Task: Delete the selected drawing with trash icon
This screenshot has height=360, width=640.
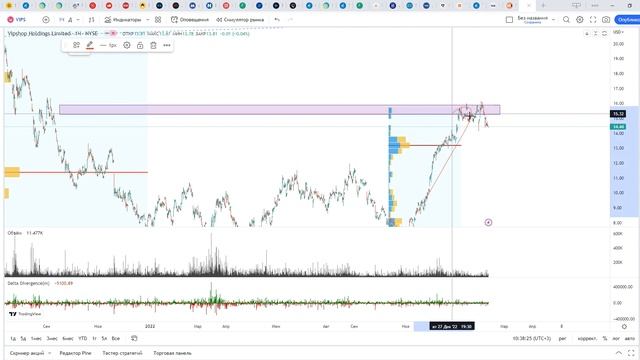Action: [x=153, y=45]
